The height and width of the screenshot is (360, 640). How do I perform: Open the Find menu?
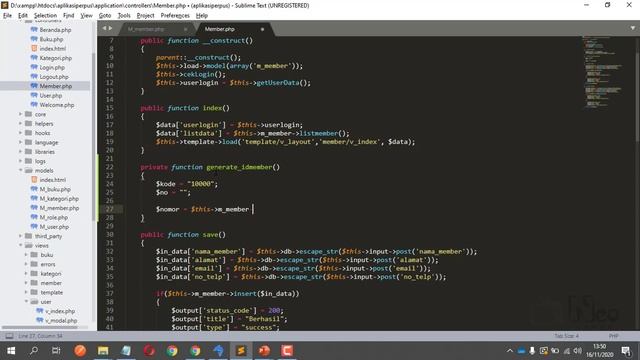pos(69,16)
